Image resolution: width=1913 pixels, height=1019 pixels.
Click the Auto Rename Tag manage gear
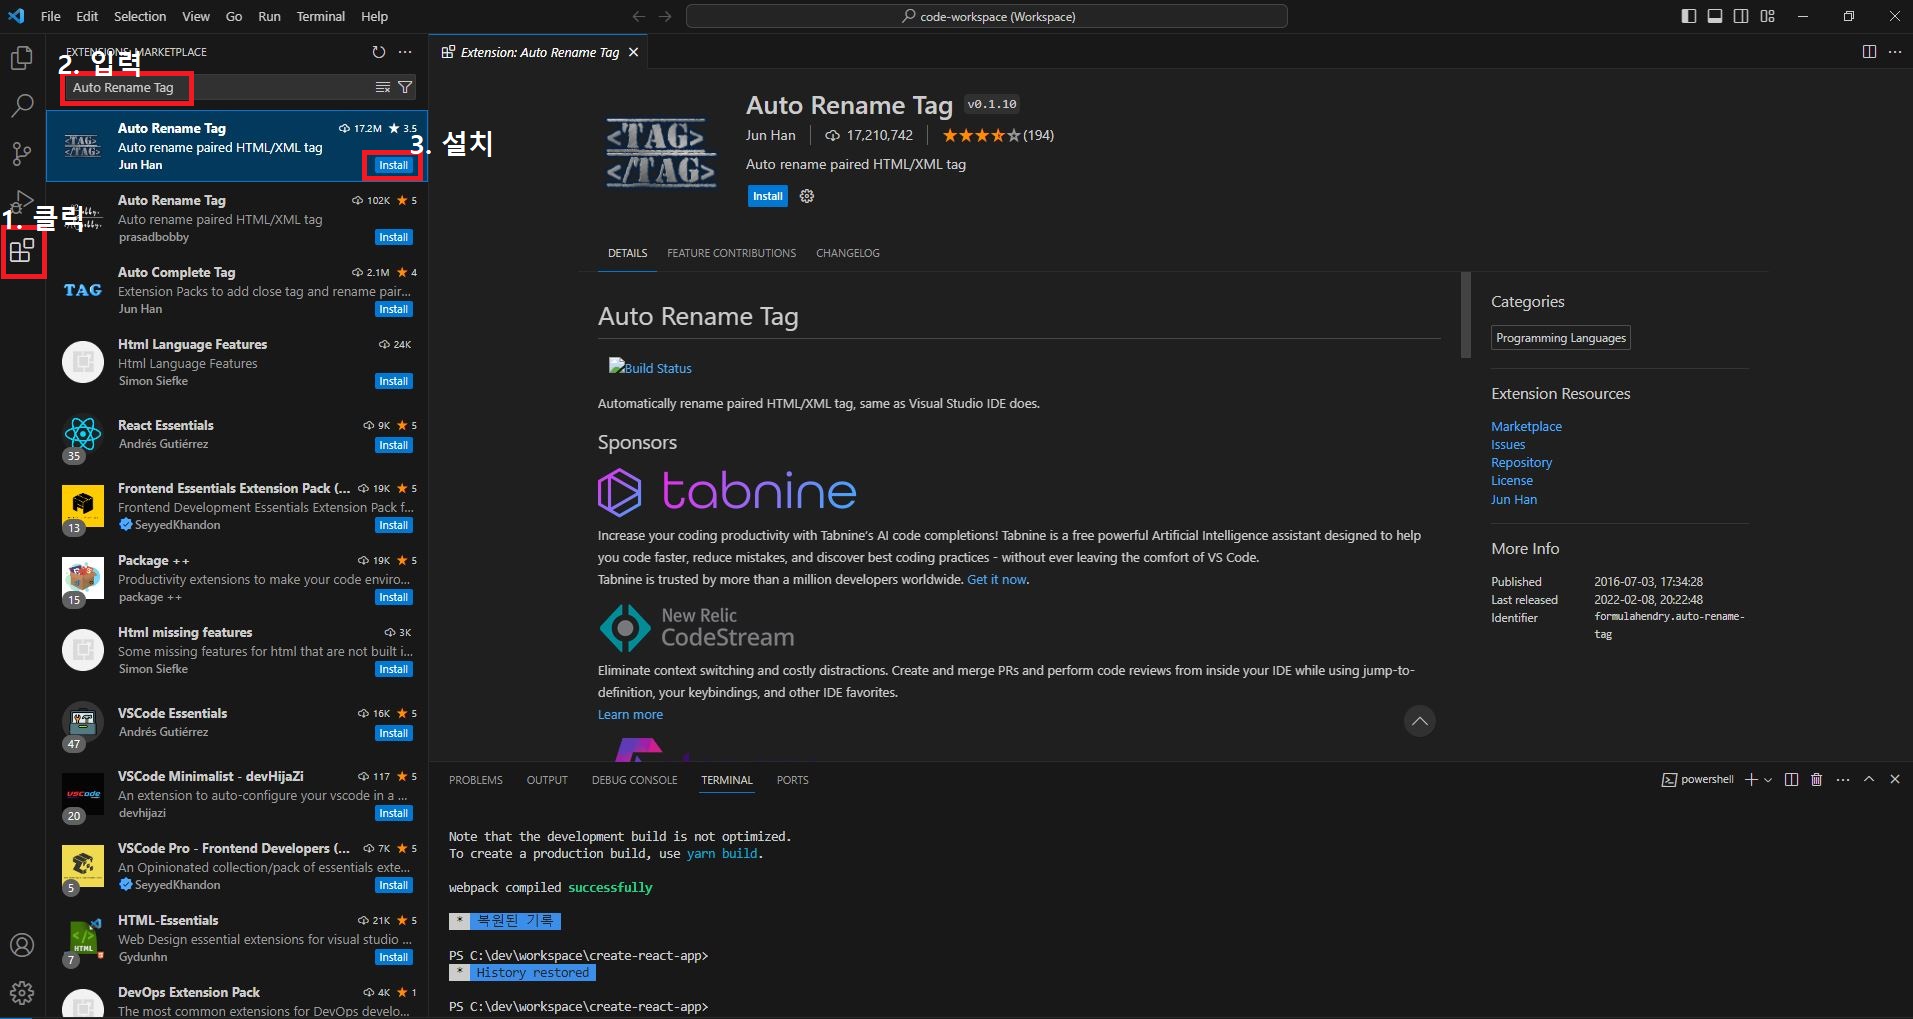click(807, 196)
